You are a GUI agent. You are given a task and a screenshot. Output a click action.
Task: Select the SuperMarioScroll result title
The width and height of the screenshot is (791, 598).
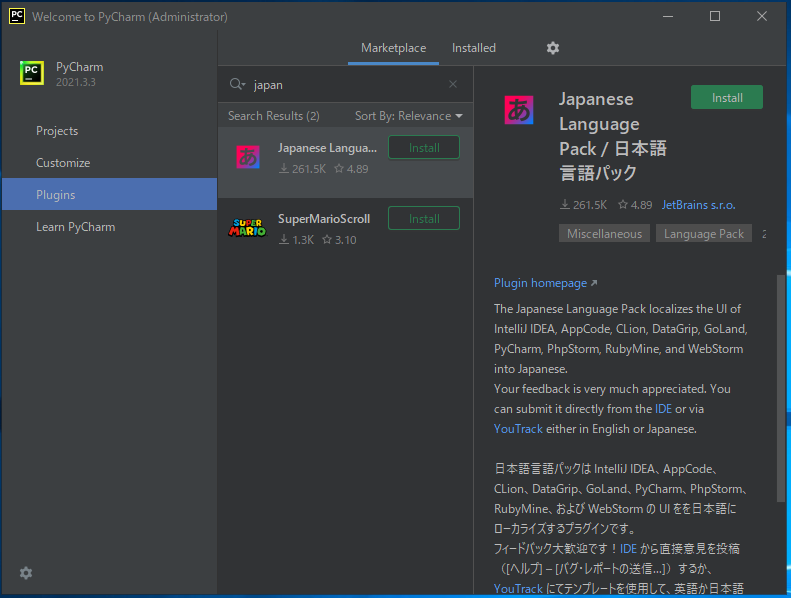pos(324,219)
